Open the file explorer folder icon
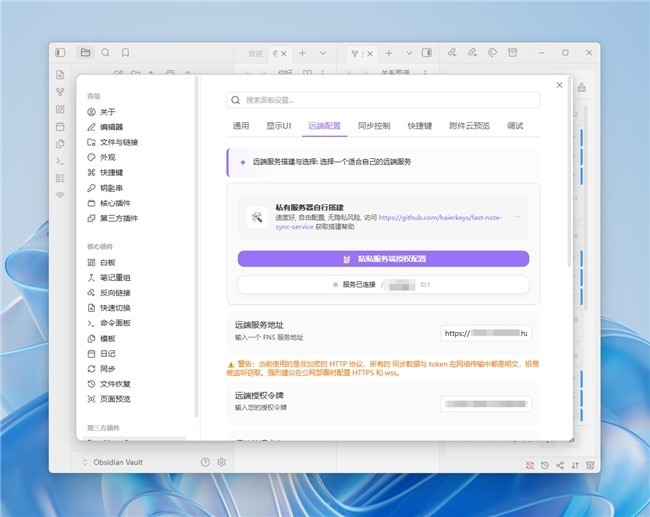The height and width of the screenshot is (517, 650). (85, 53)
